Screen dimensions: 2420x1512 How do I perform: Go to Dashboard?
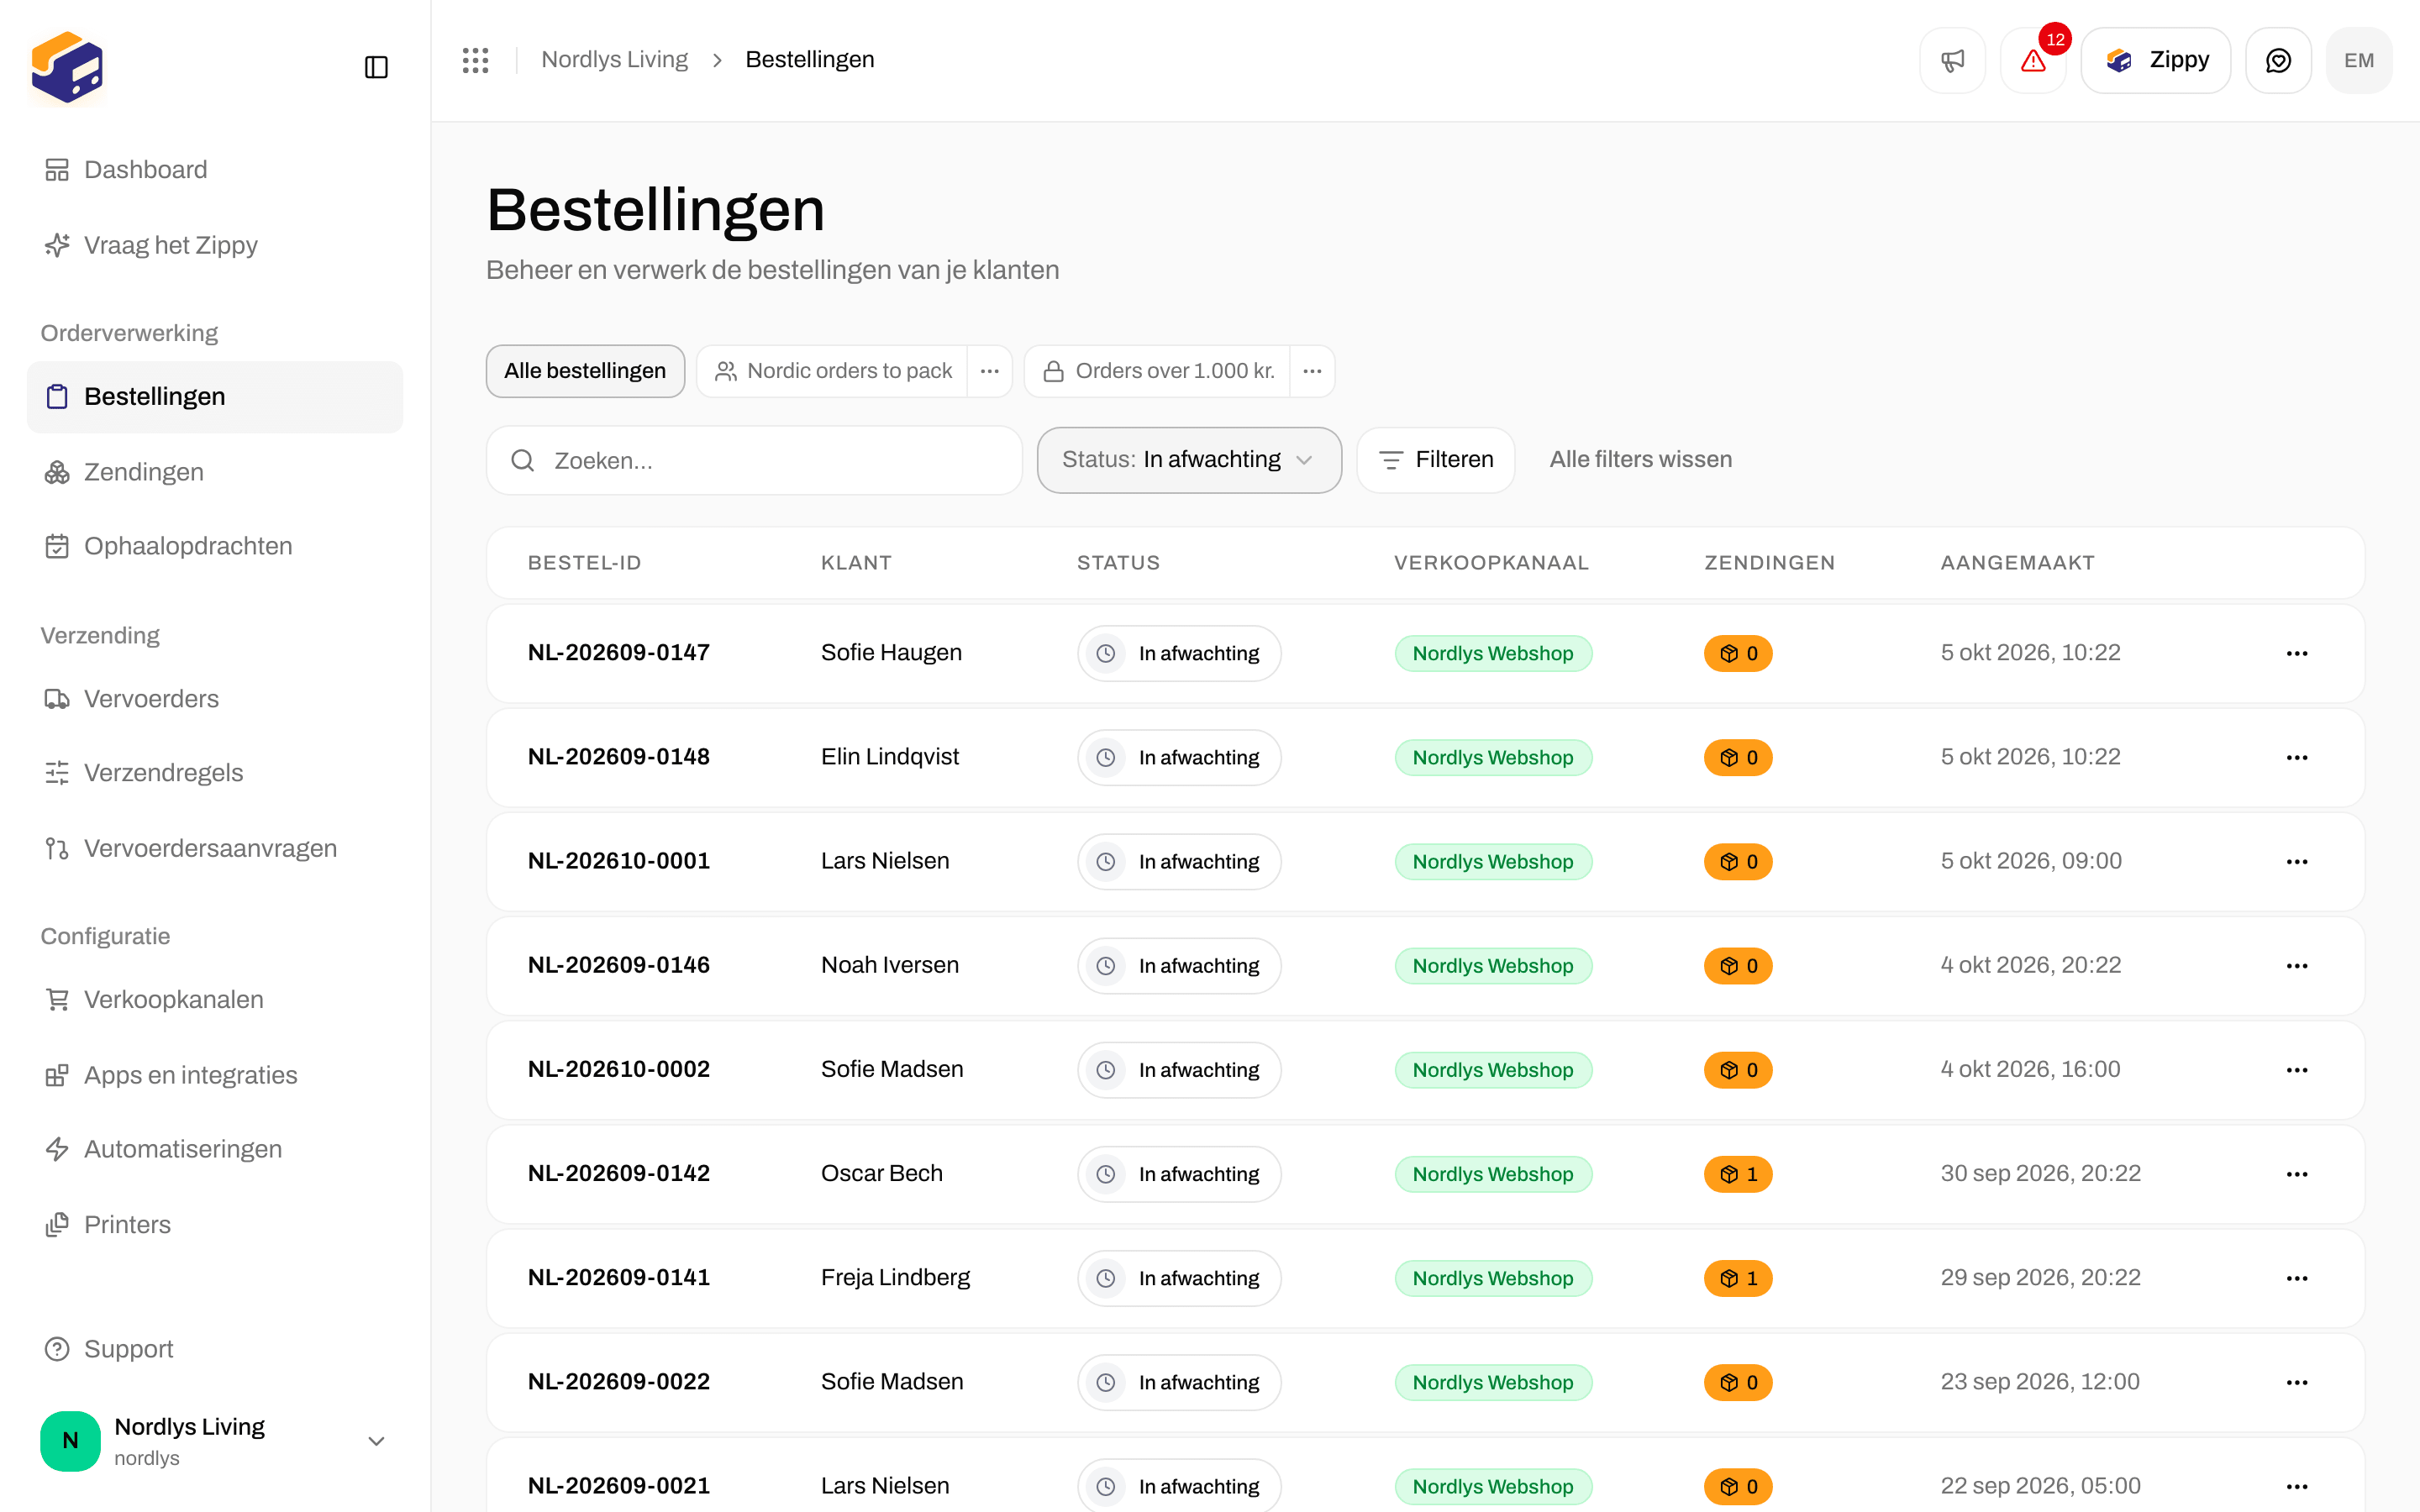click(x=215, y=170)
